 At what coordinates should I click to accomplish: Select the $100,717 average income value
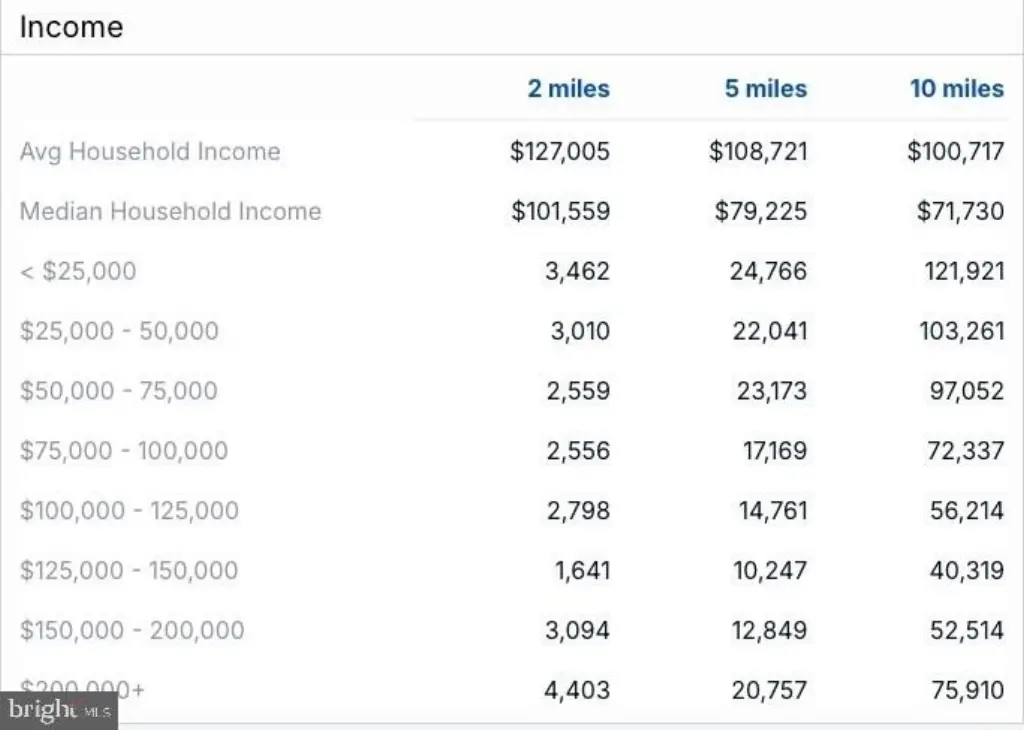pyautogui.click(x=955, y=151)
